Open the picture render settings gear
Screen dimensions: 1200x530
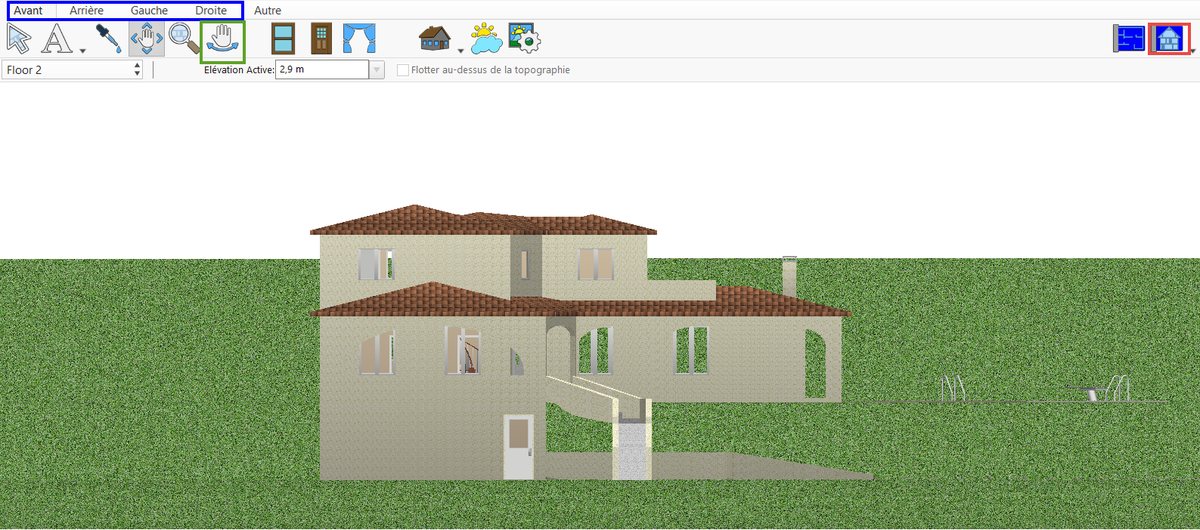pyautogui.click(x=524, y=39)
